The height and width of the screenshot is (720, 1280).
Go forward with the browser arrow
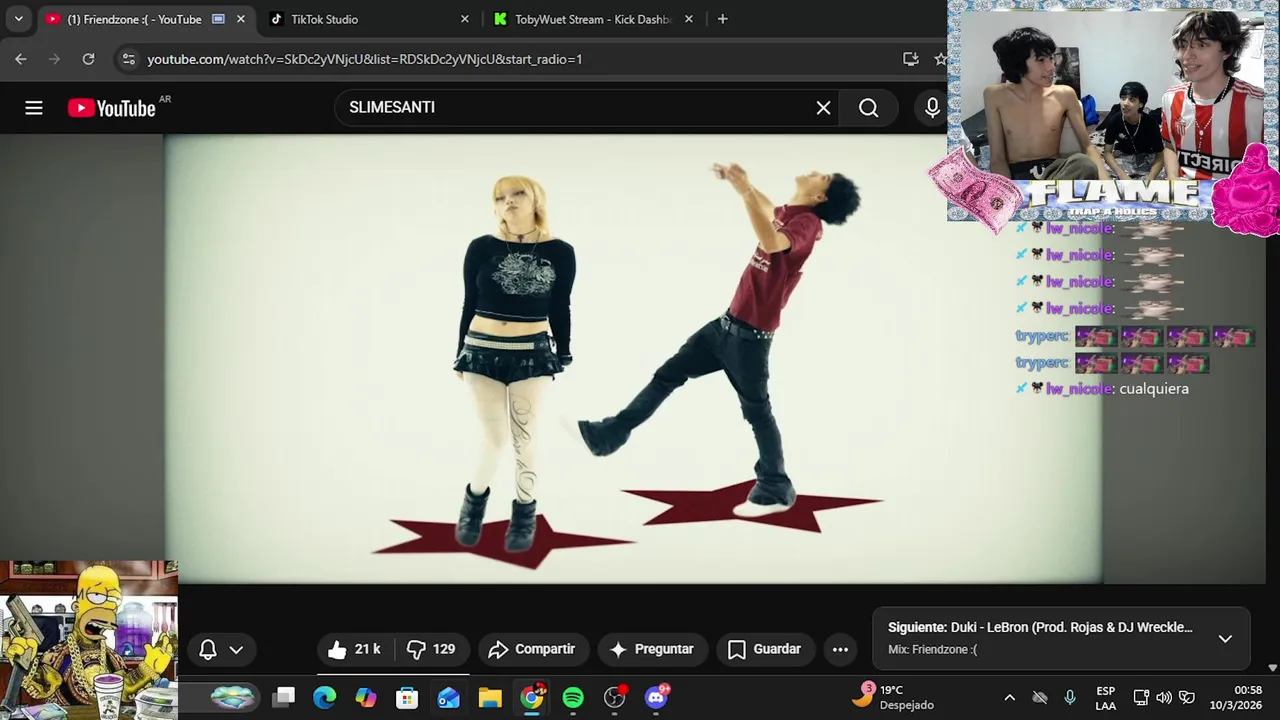click(x=55, y=59)
